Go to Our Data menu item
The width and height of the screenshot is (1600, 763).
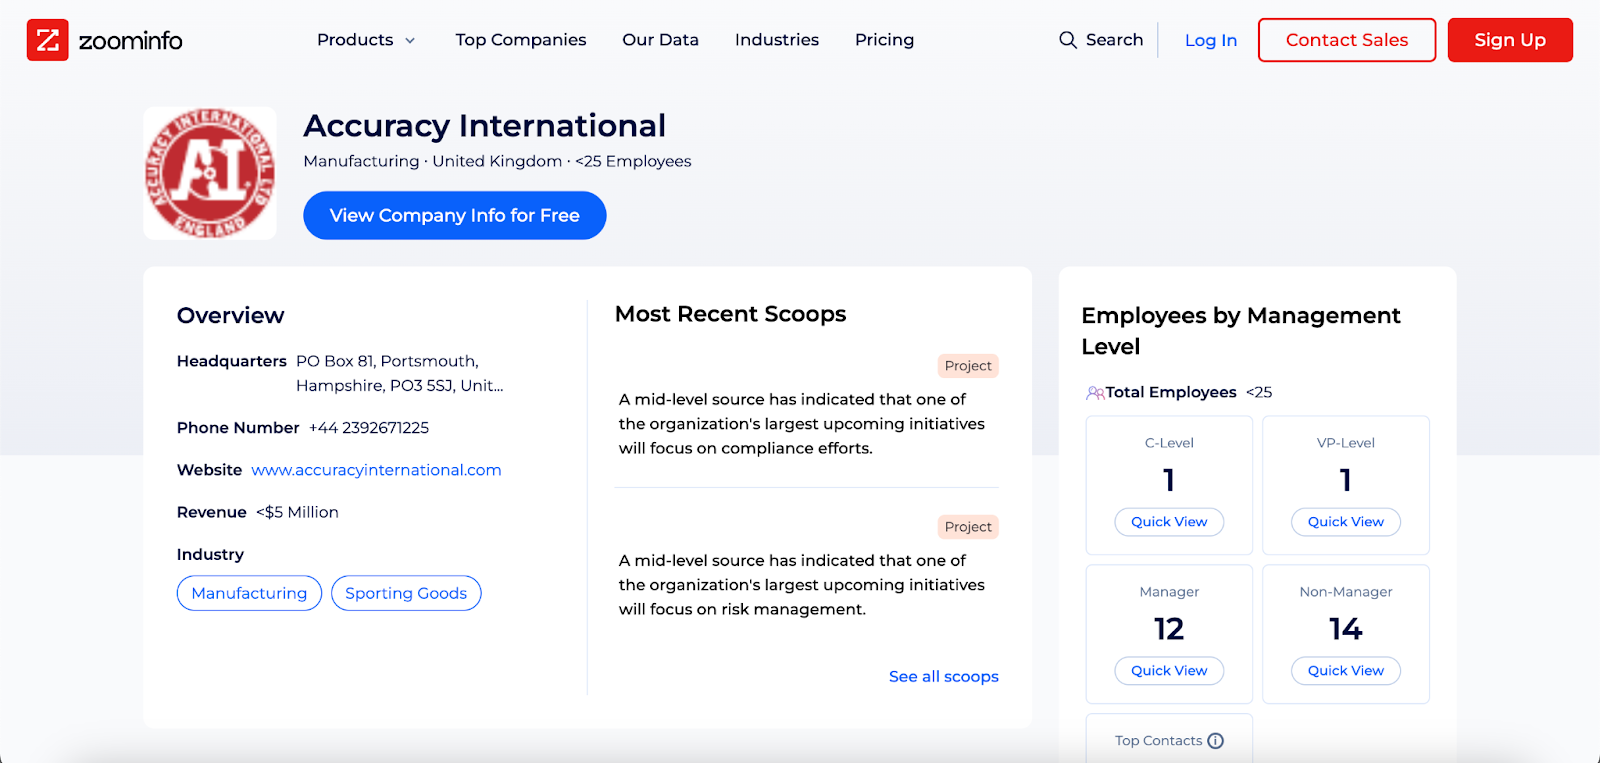click(x=660, y=40)
